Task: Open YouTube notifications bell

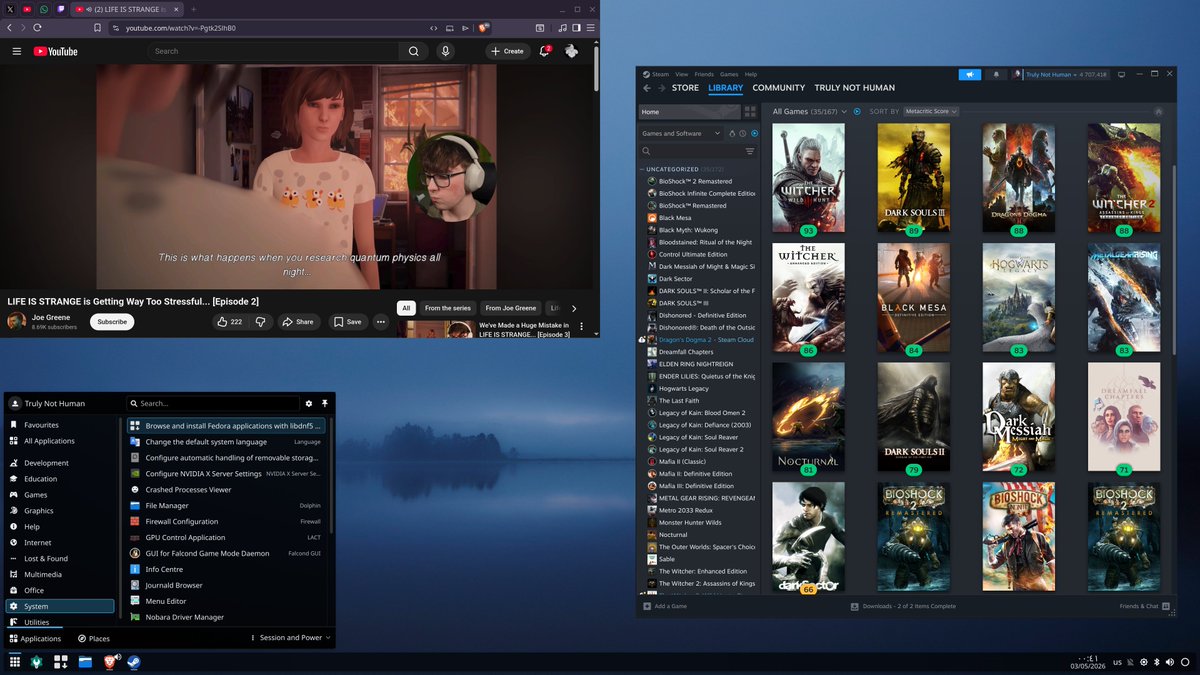Action: pyautogui.click(x=545, y=51)
